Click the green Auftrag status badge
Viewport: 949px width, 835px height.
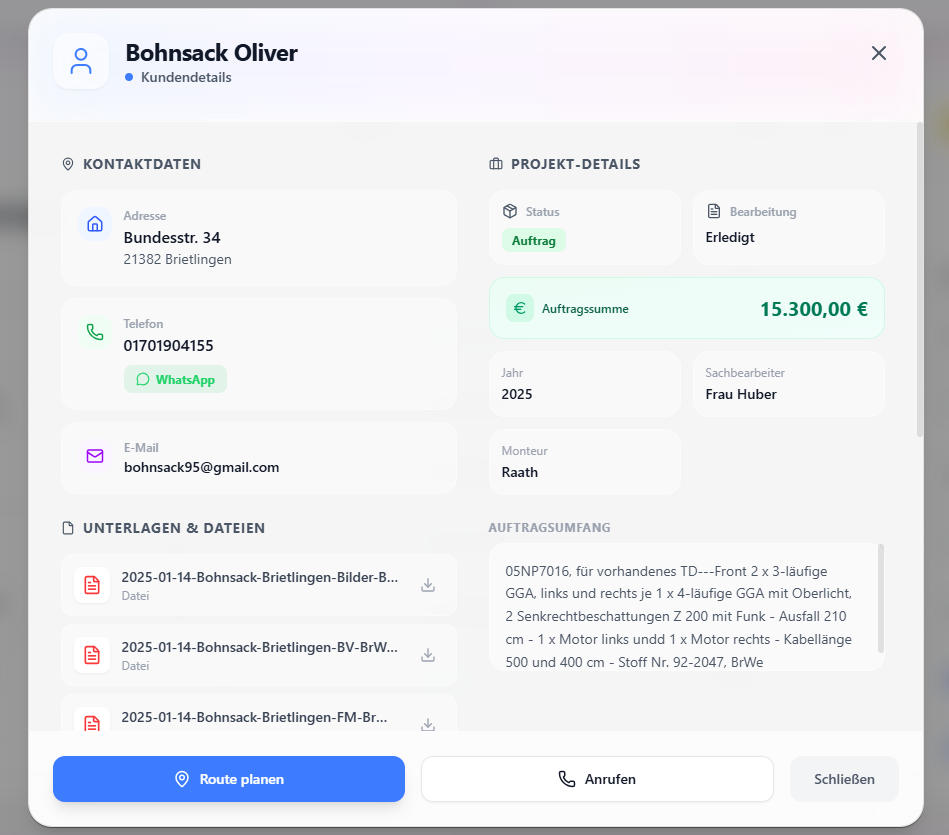click(533, 240)
